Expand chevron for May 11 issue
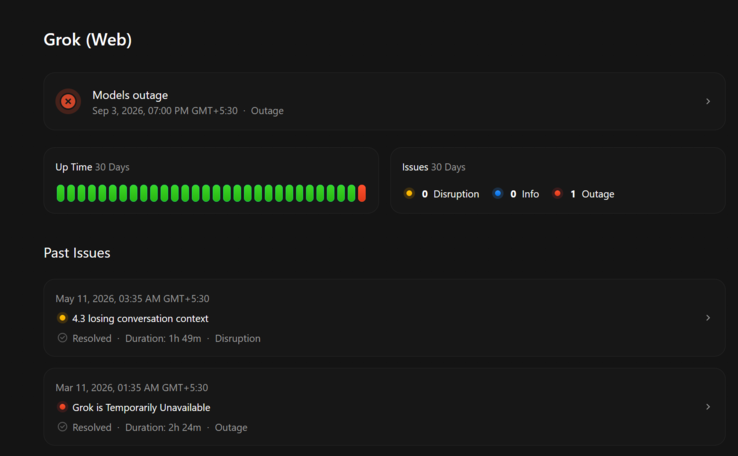 tap(708, 318)
